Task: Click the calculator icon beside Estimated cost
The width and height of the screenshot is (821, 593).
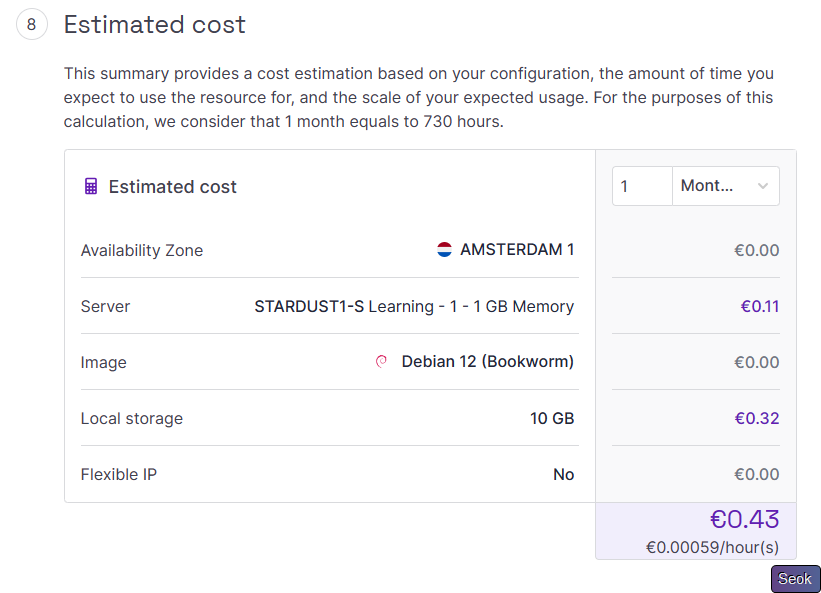Action: [x=91, y=187]
